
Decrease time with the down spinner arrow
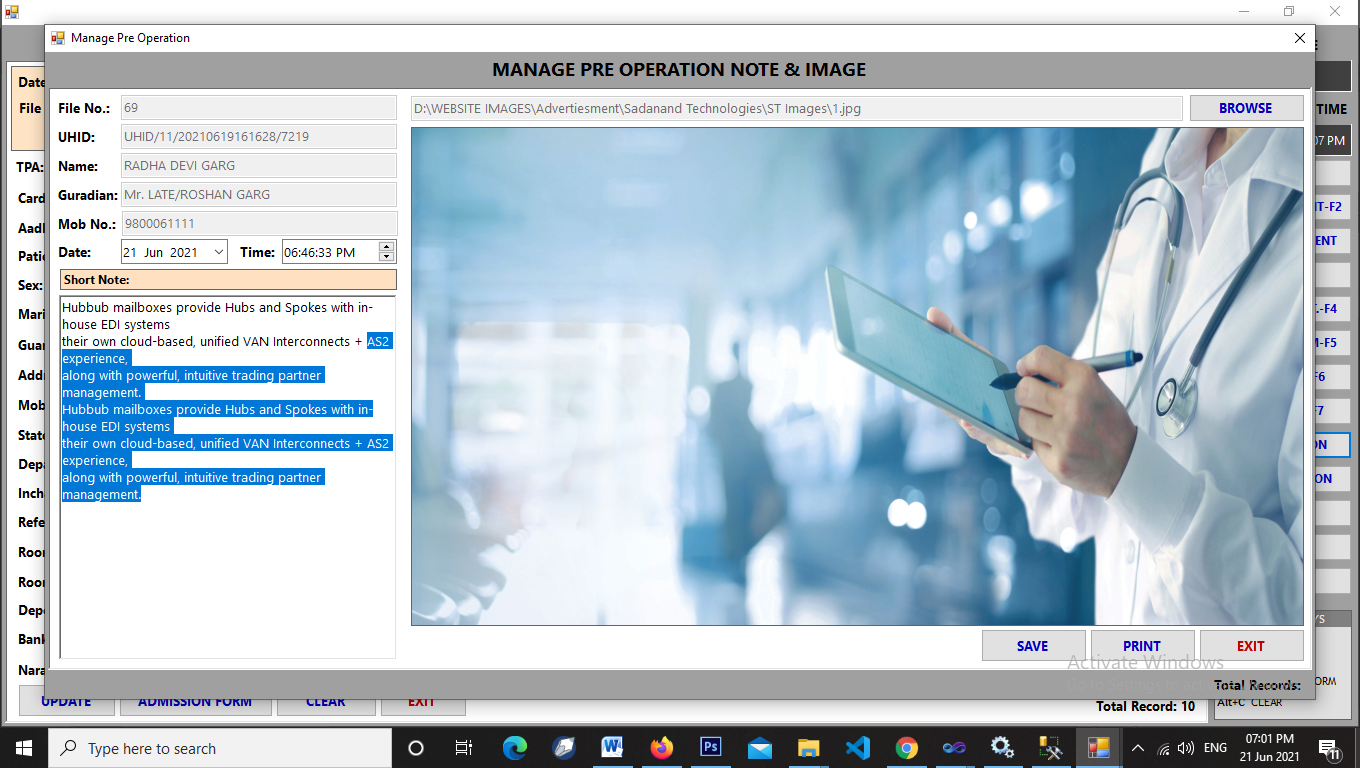tap(387, 257)
